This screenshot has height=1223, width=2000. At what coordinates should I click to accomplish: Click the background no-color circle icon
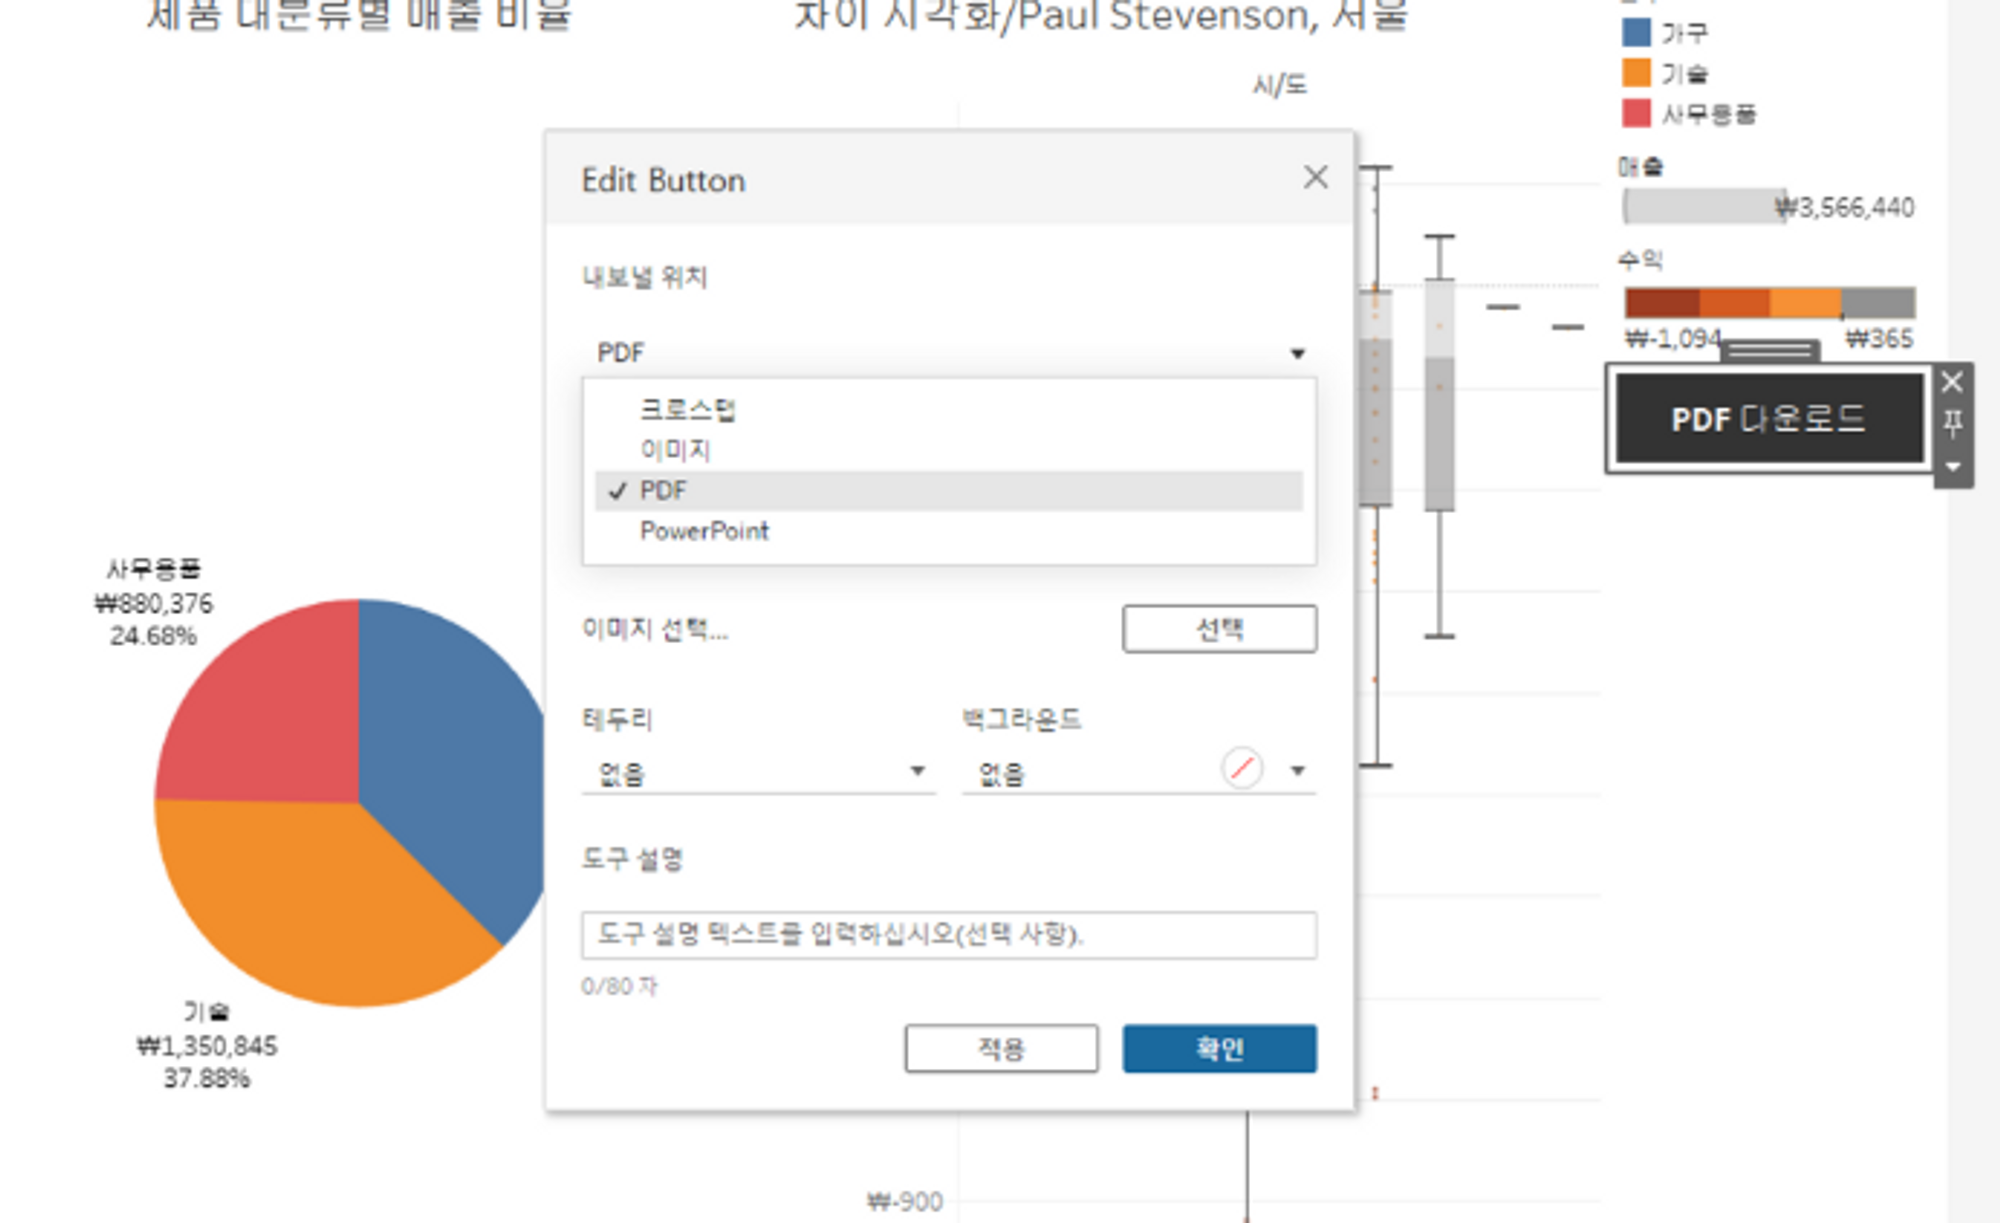1241,769
